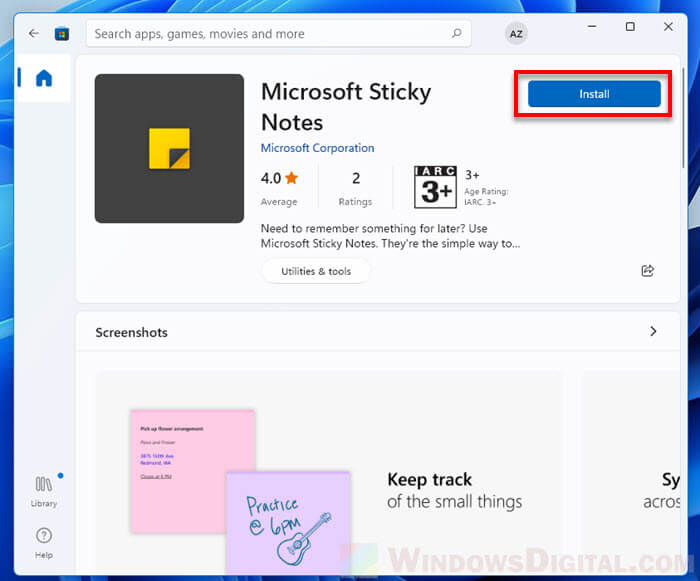
Task: Open the Microsoft Corporation publisher link
Action: (317, 148)
